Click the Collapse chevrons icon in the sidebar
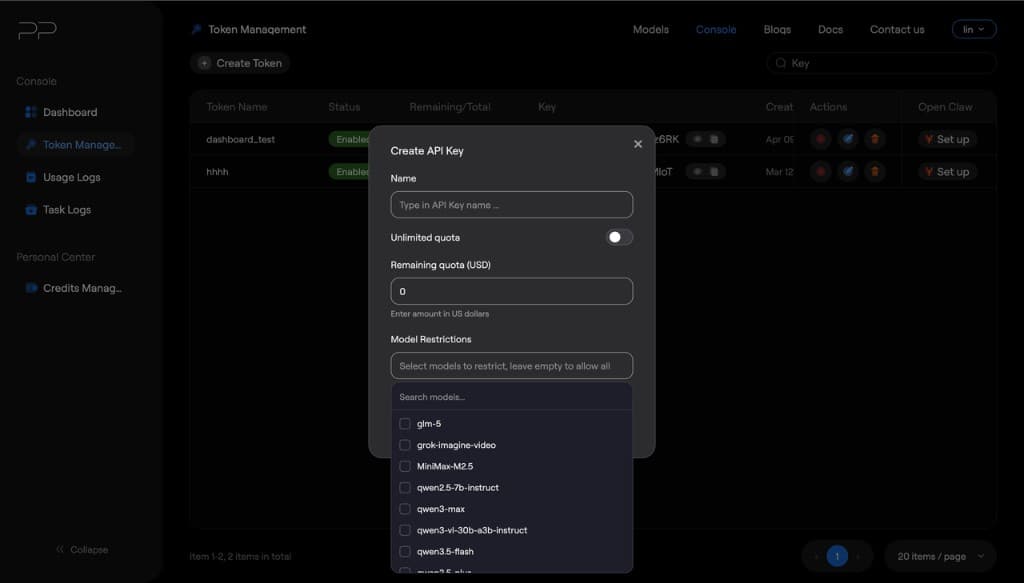The image size is (1024, 583). pyautogui.click(x=60, y=550)
